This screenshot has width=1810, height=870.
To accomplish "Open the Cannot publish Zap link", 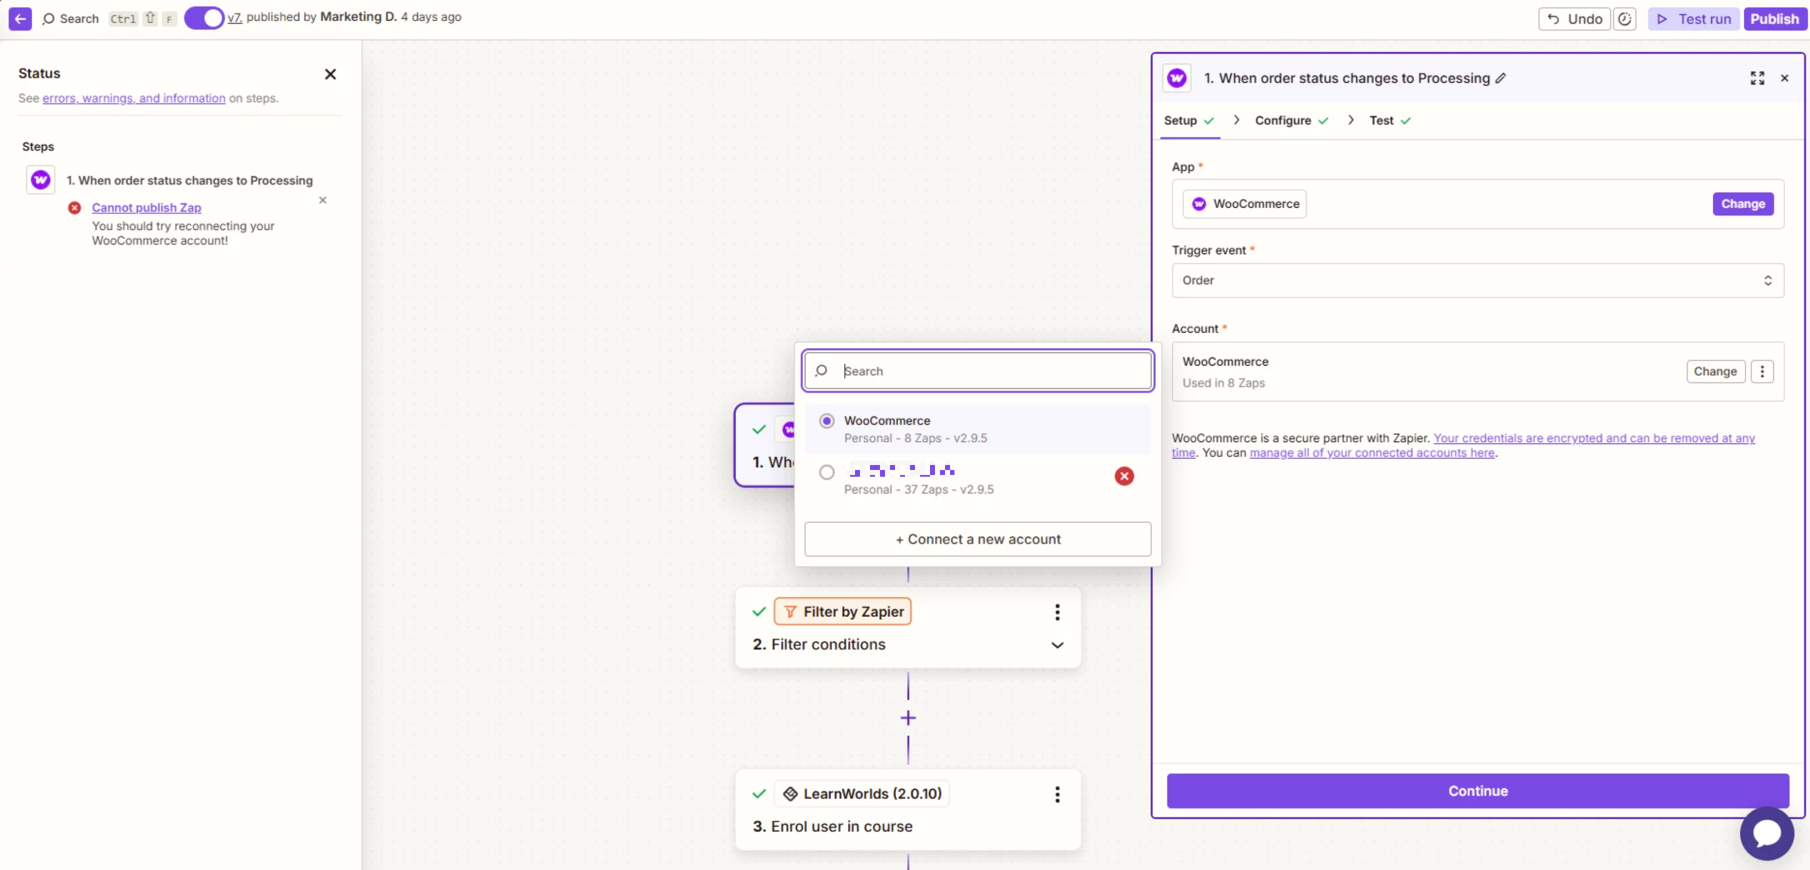I will [146, 208].
